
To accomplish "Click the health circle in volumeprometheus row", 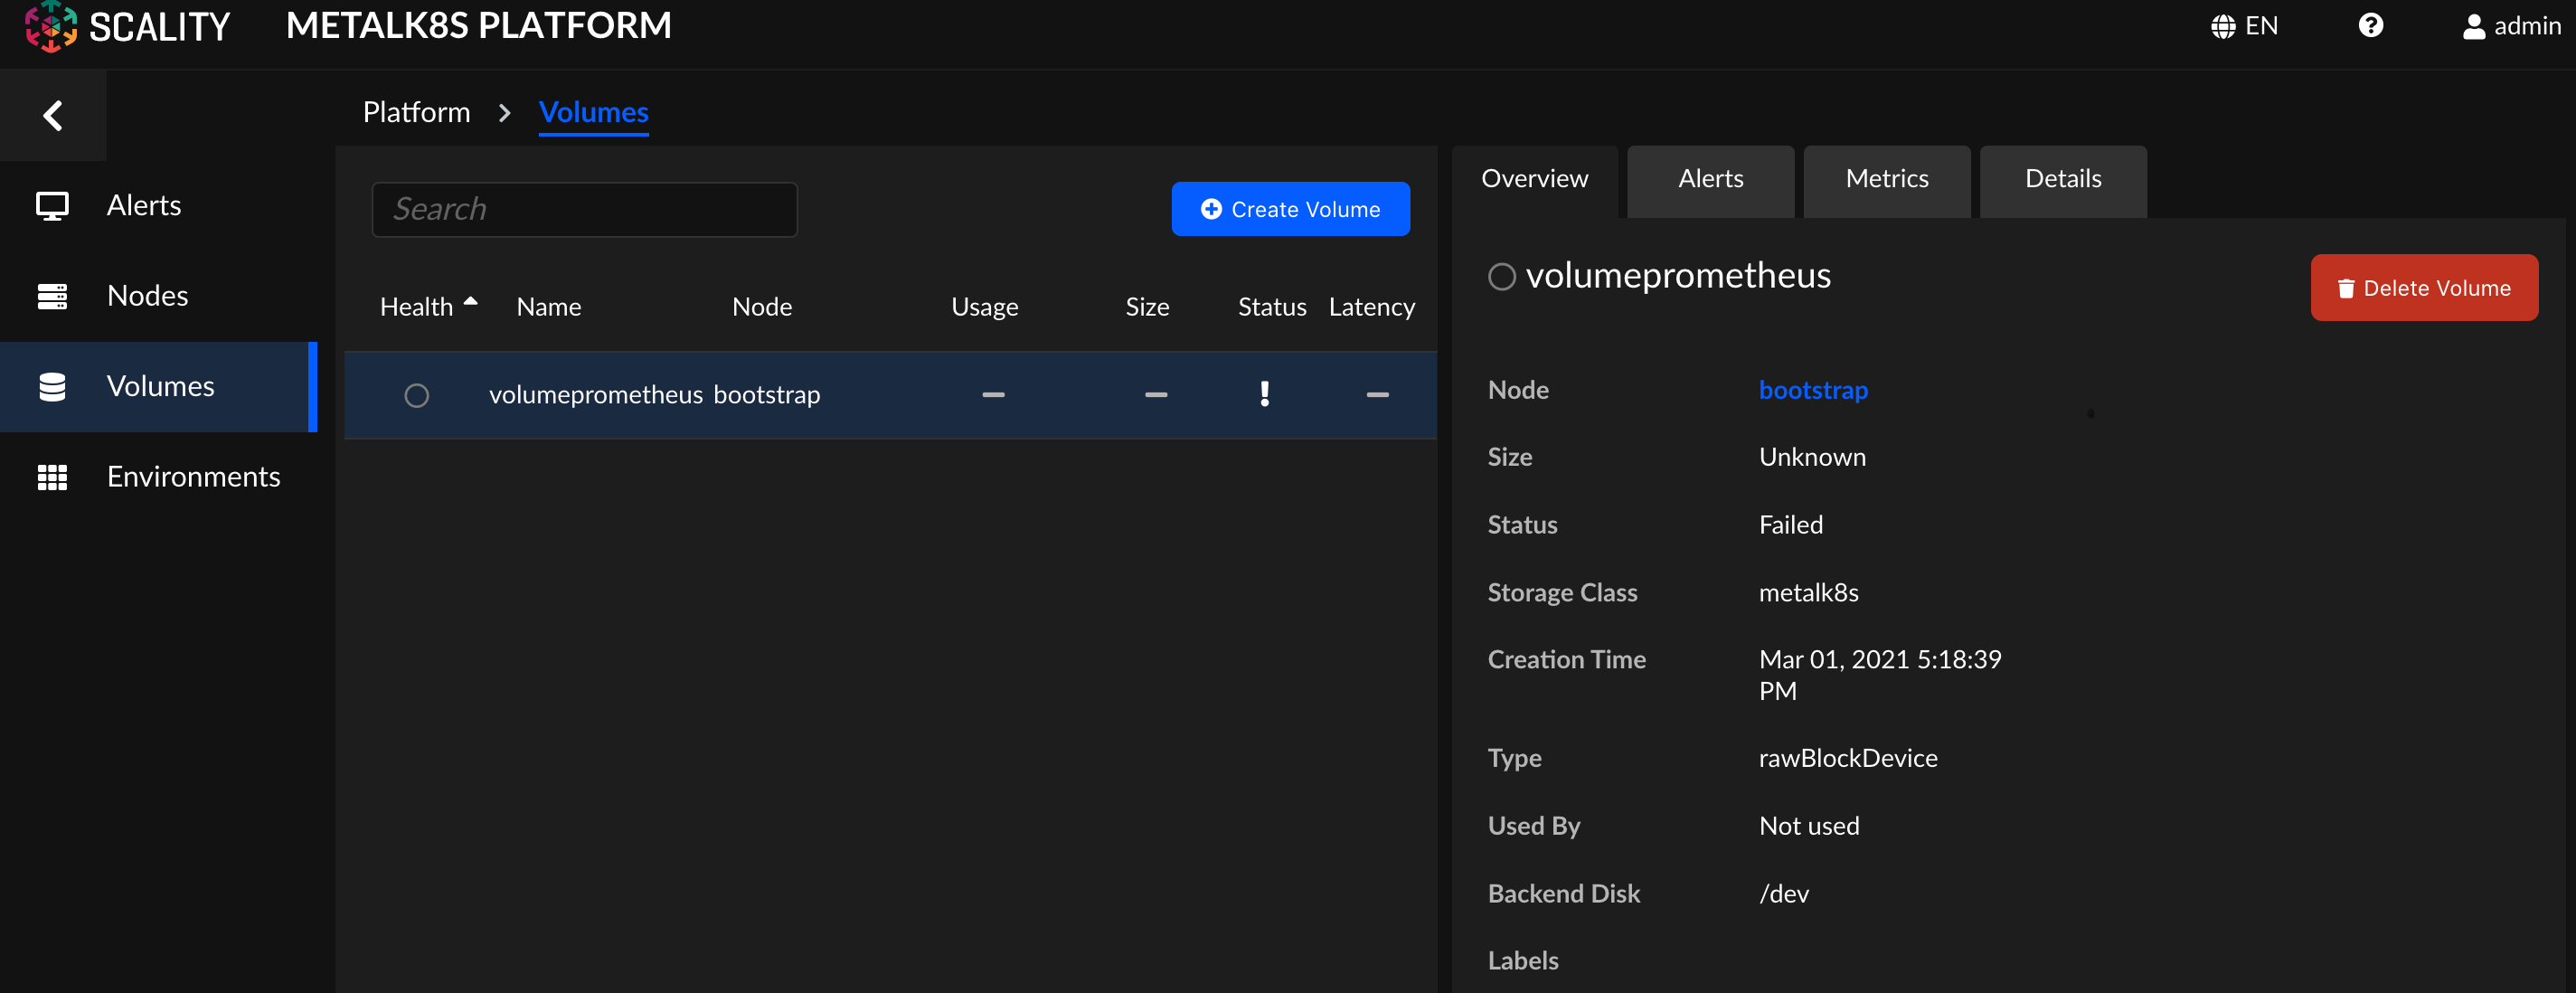I will click(417, 396).
